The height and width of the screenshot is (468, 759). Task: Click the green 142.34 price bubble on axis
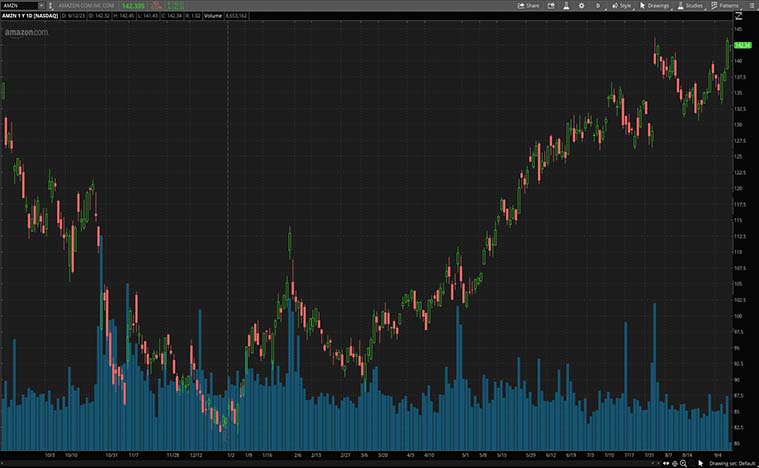(743, 45)
